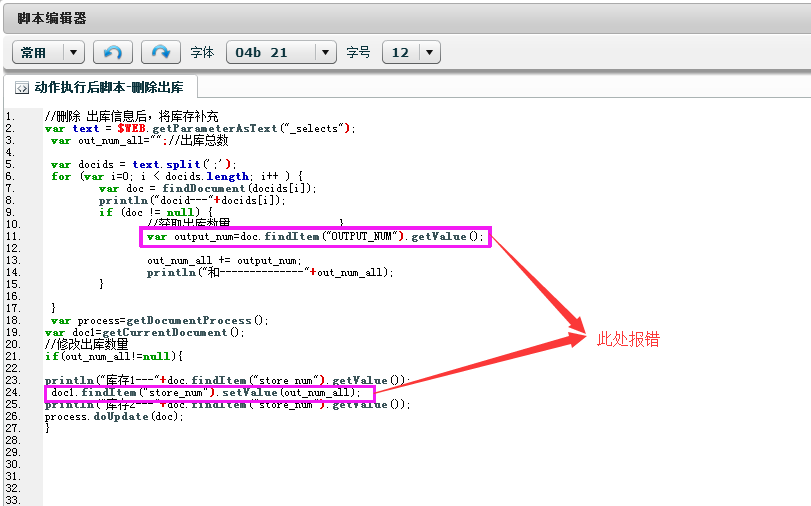Click the 脚本编辑器 title text
The image size is (811, 506).
click(52, 18)
